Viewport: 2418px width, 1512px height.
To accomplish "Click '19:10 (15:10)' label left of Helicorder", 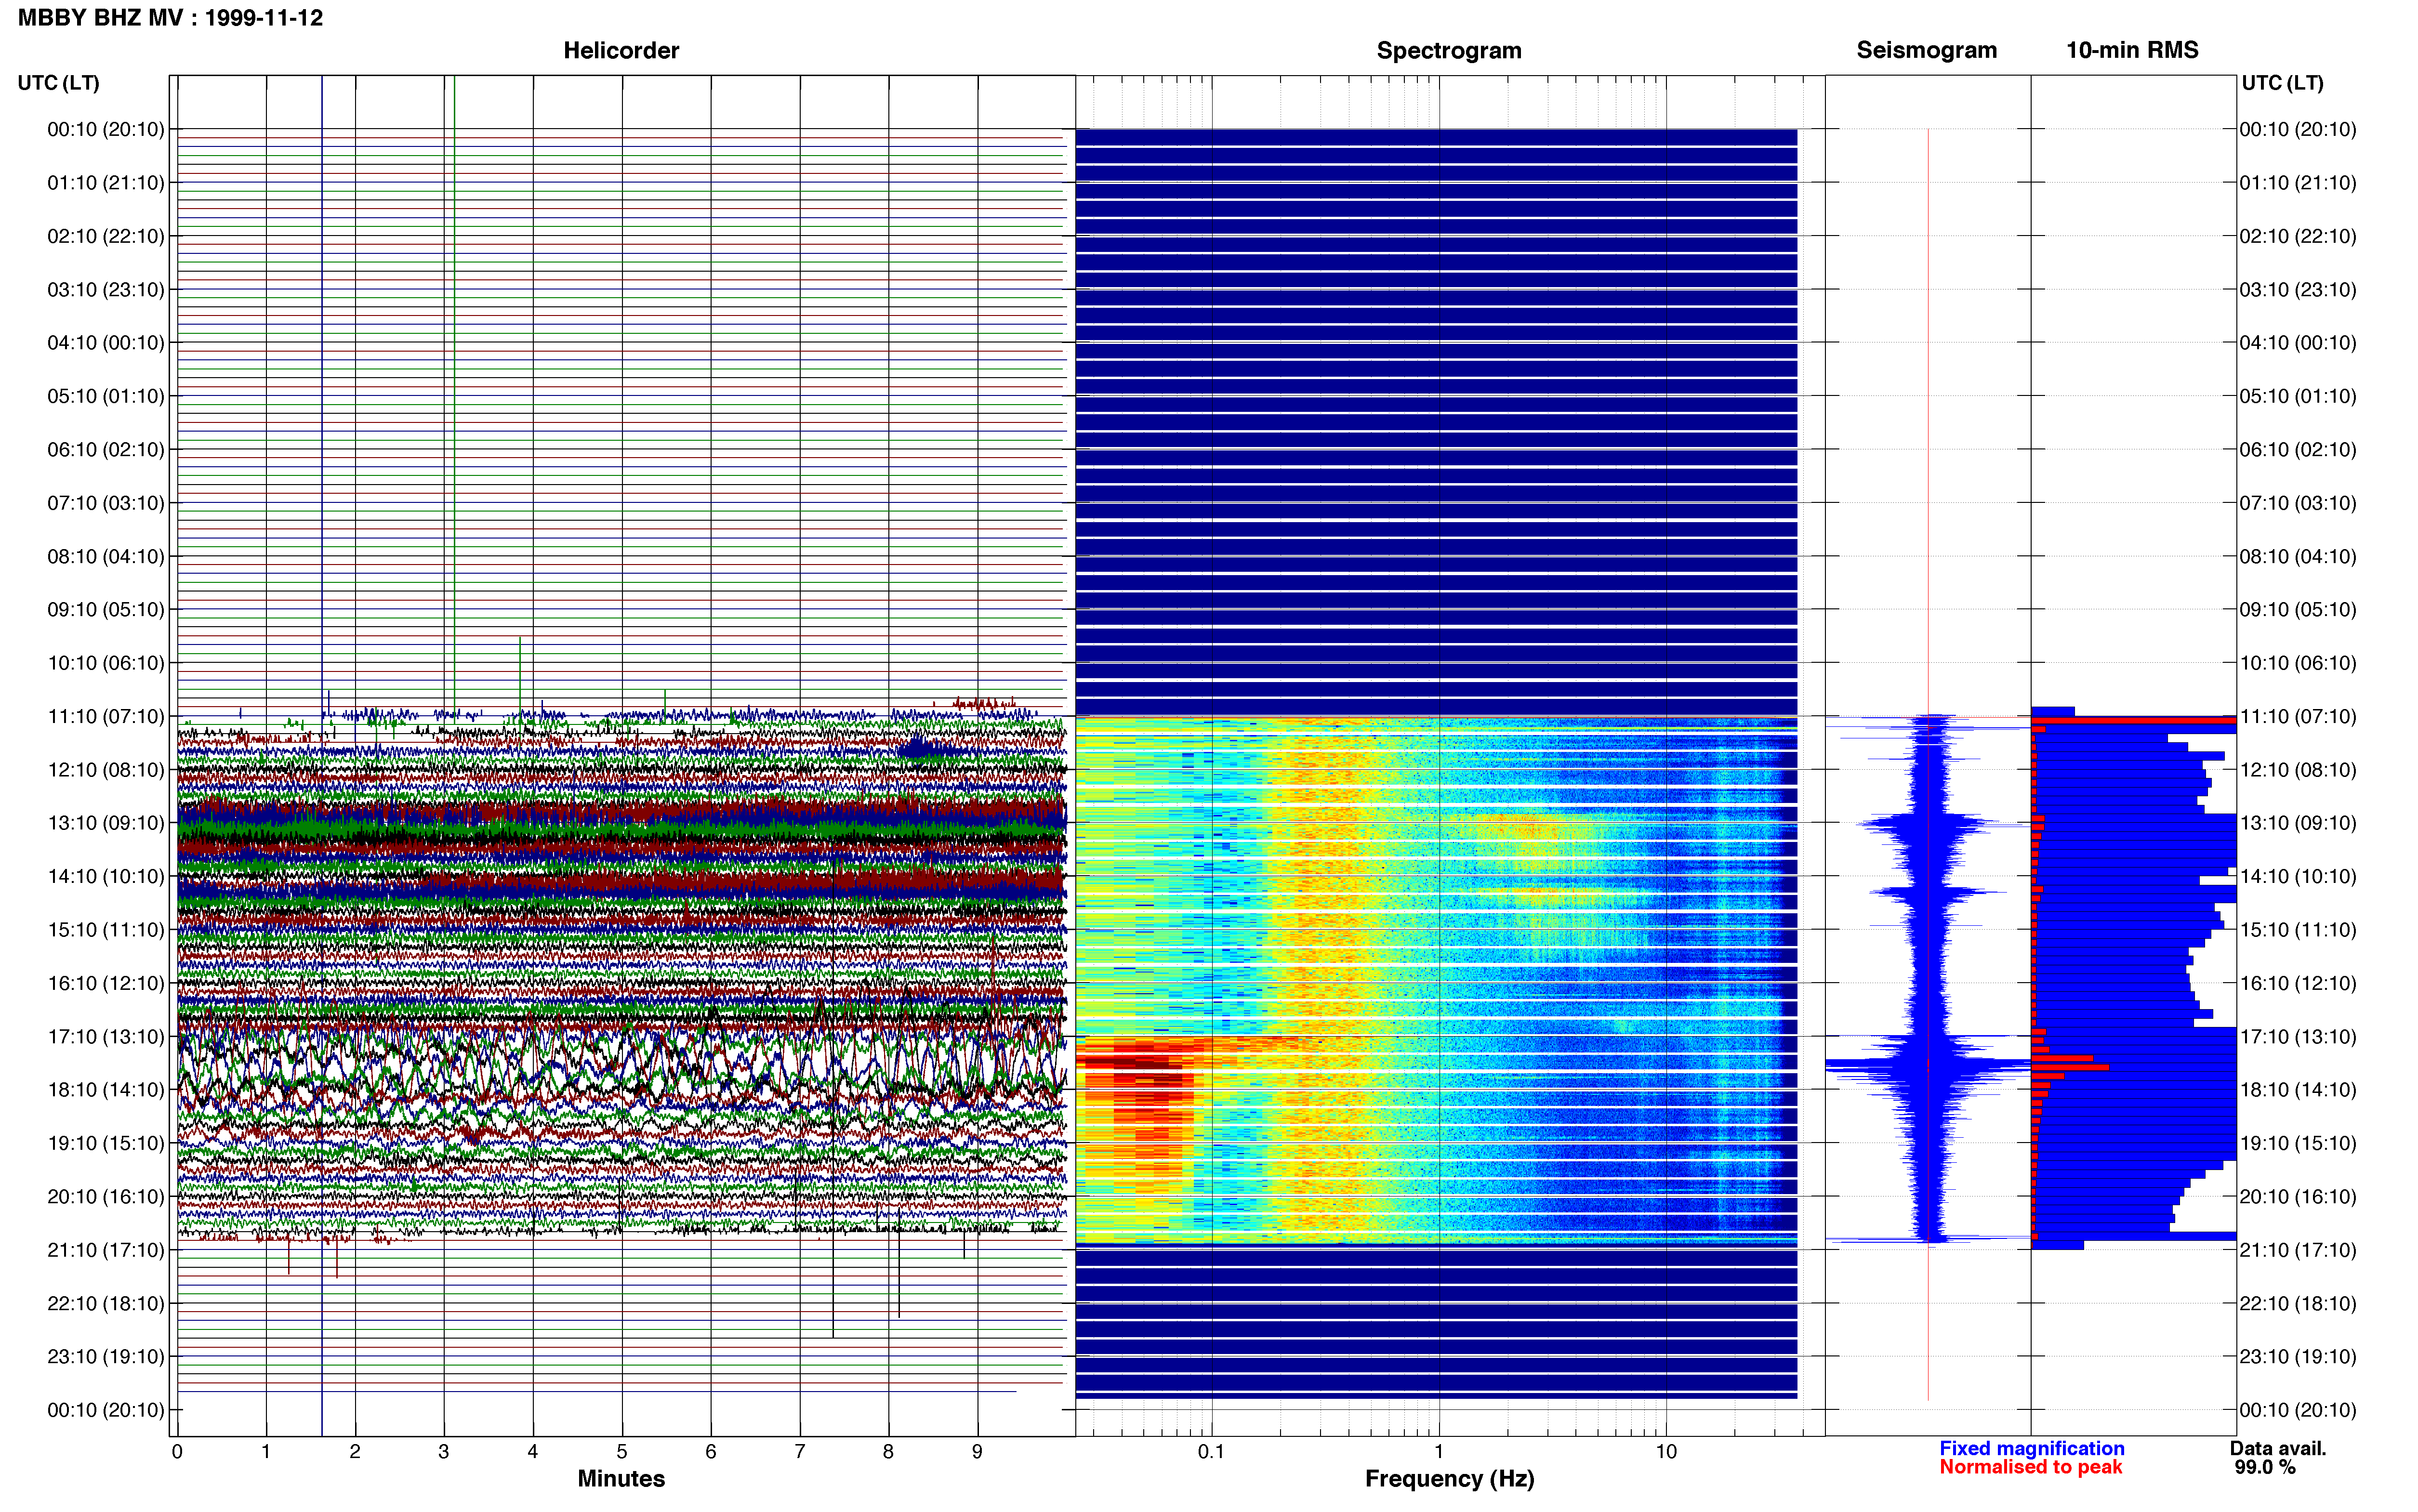I will point(106,1143).
